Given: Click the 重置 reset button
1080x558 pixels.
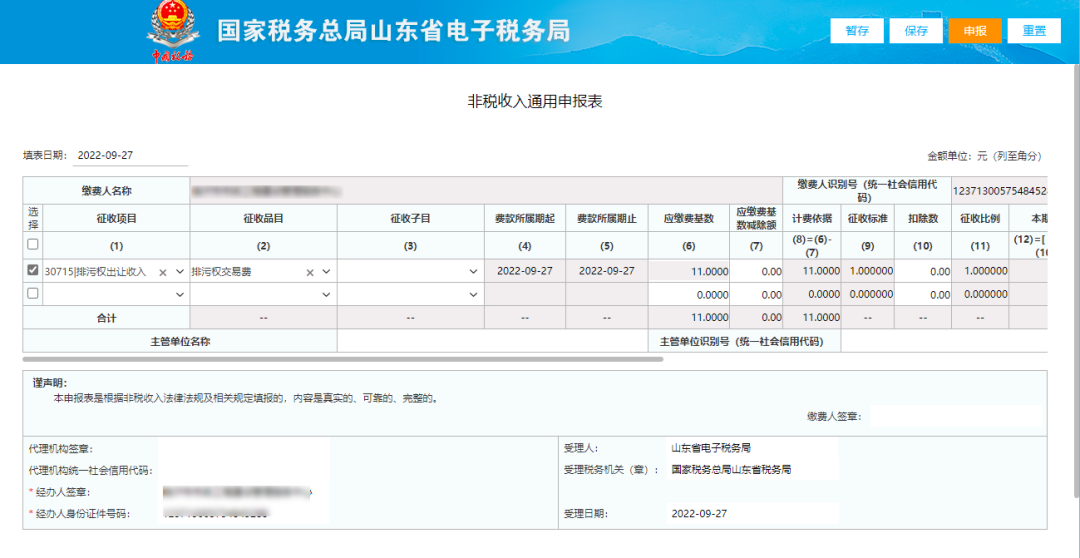Looking at the screenshot, I should tap(1034, 31).
